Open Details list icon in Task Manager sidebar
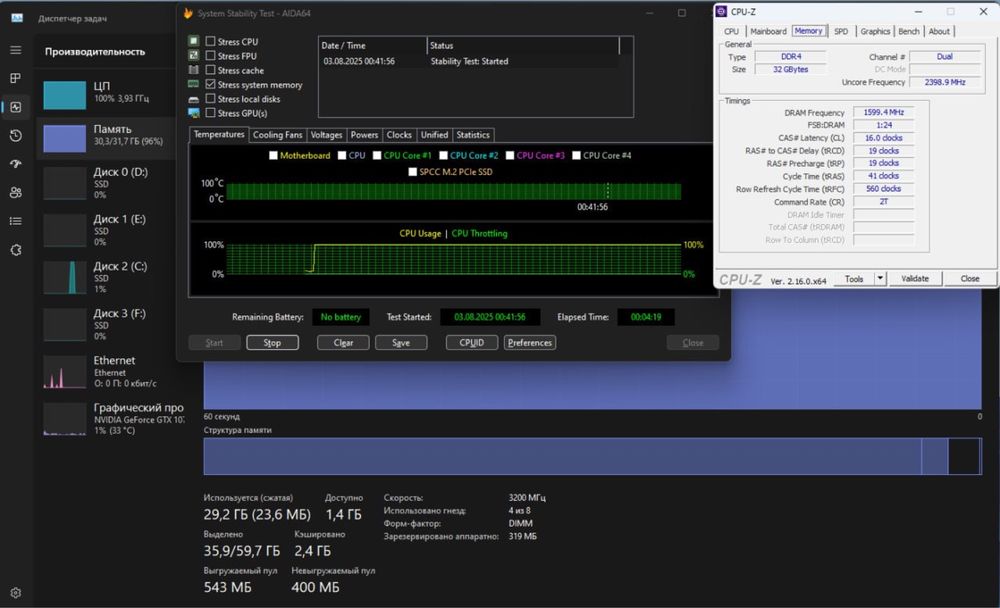This screenshot has height=608, width=1000. point(16,221)
